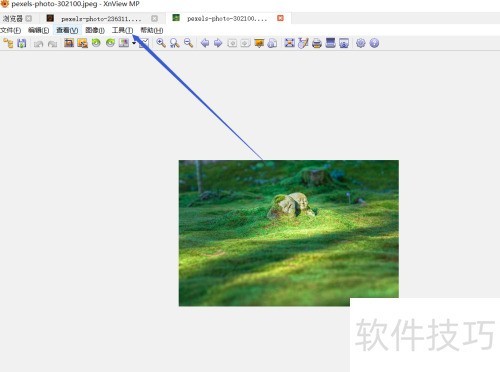Rotate image counter-clockwise with the green icon
Image resolution: width=500 pixels, height=372 pixels.
click(x=96, y=43)
